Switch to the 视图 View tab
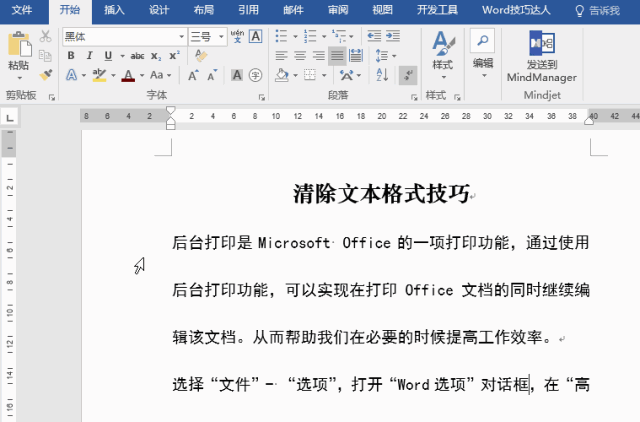This screenshot has height=422, width=640. tap(382, 10)
